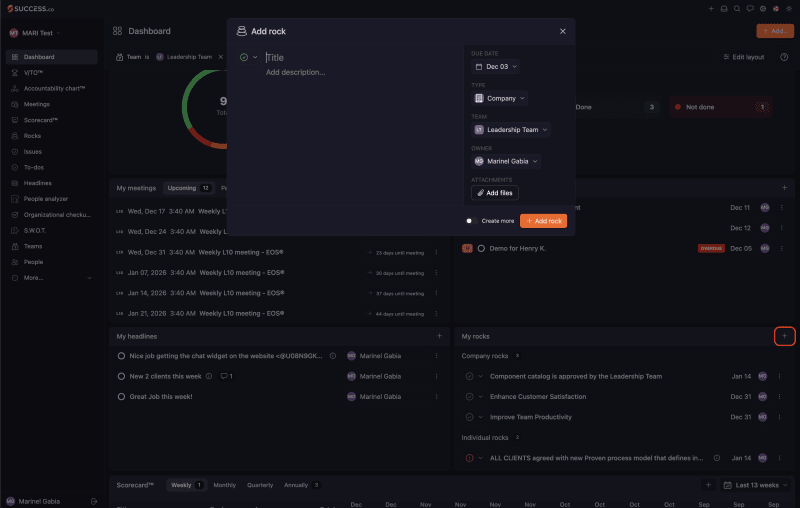Click the Headlines sidebar icon
The height and width of the screenshot is (508, 800).
(15, 183)
